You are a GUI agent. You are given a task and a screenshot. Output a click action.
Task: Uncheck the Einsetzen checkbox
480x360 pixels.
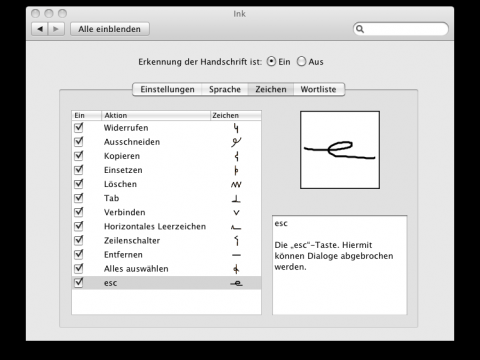tap(79, 170)
